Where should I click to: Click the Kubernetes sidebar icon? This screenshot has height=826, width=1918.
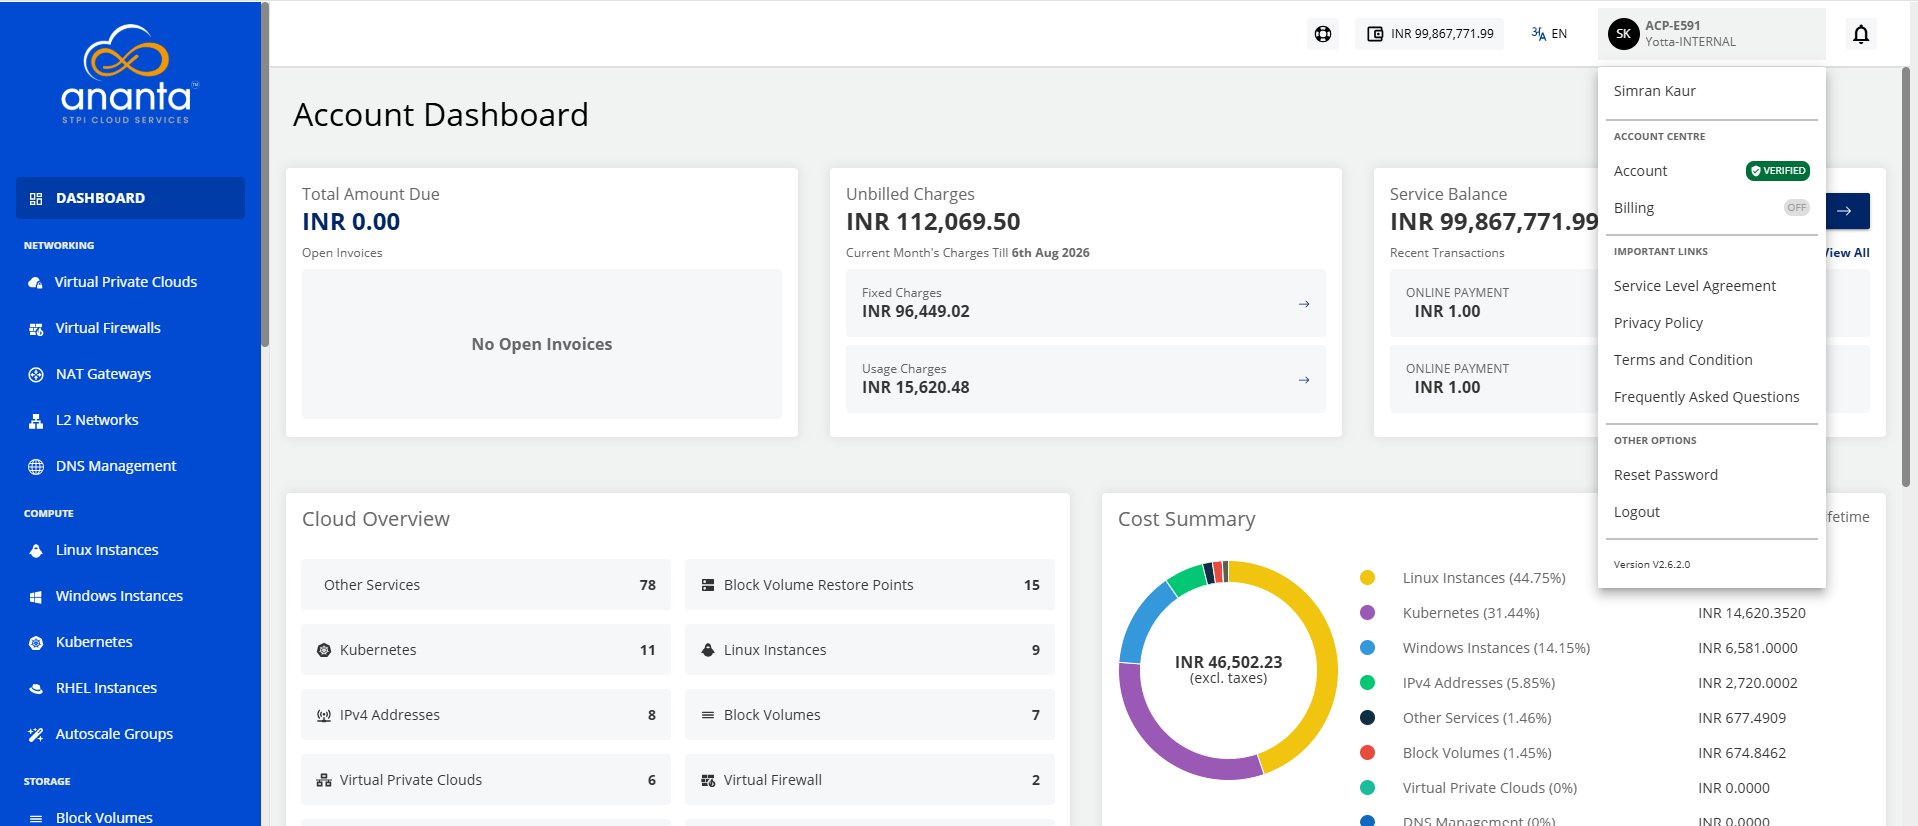36,643
